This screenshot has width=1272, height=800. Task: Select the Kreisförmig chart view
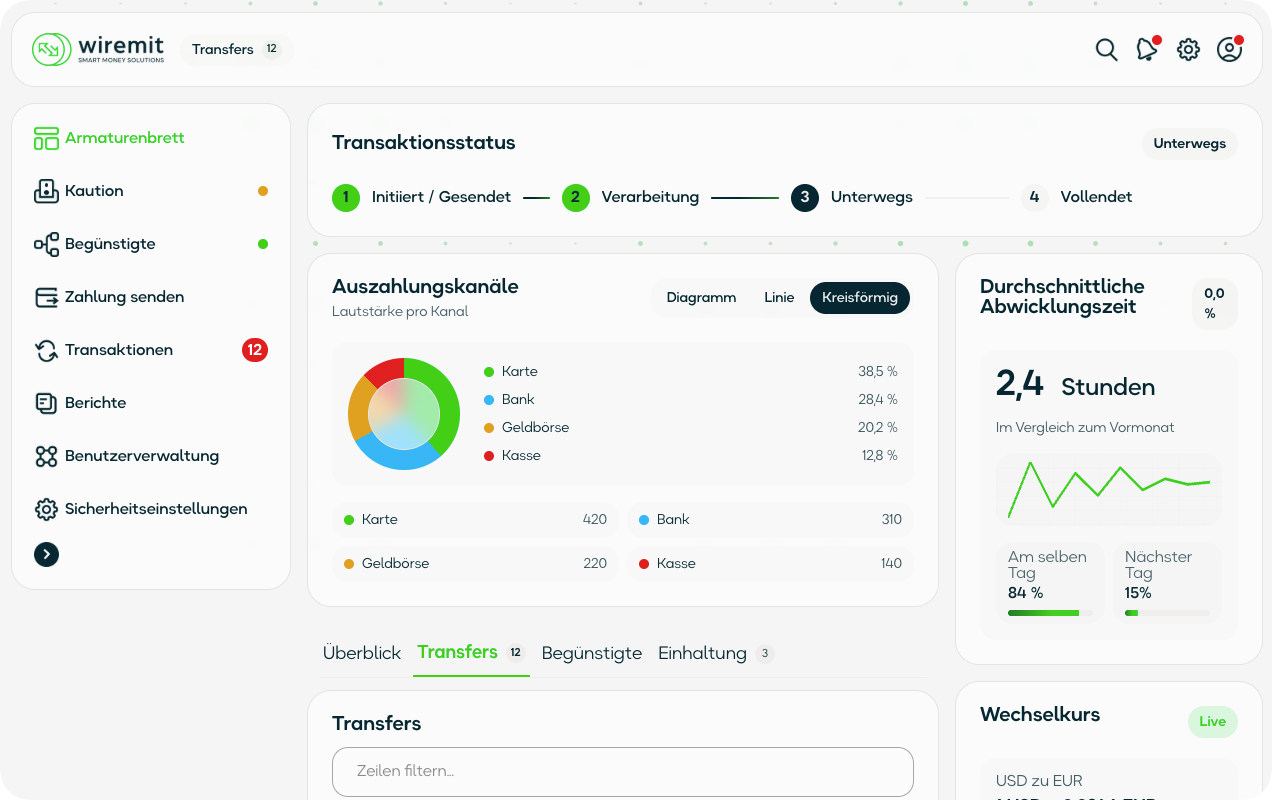pyautogui.click(x=860, y=298)
